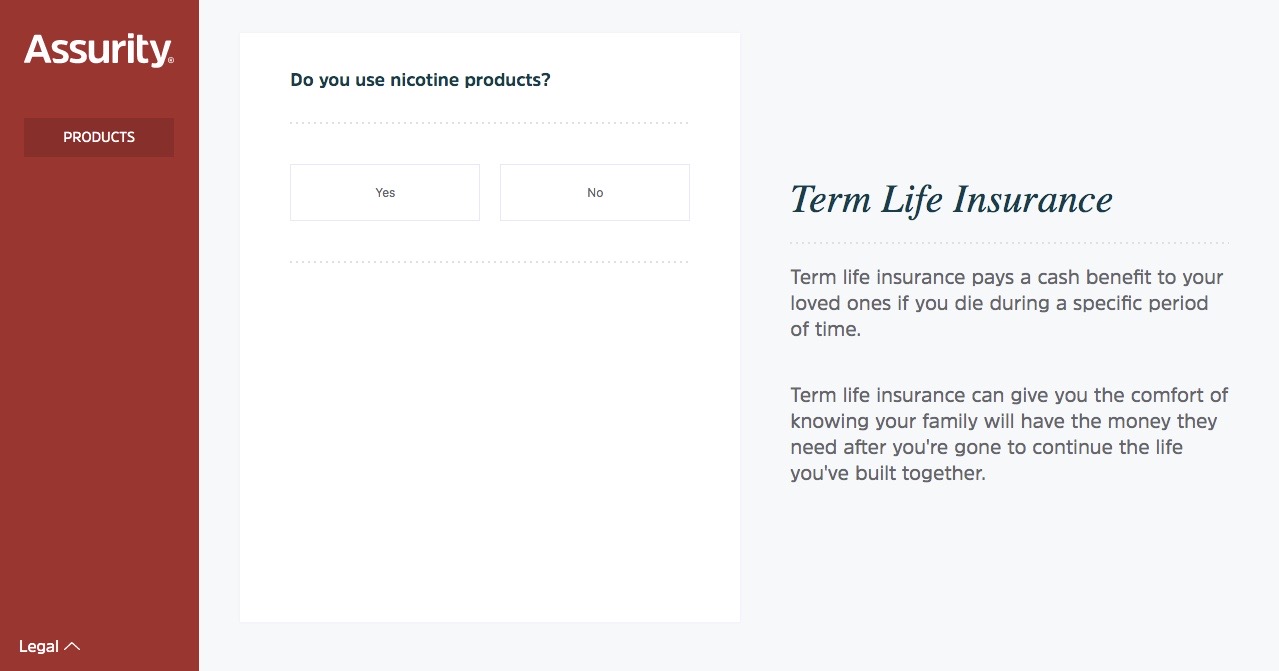Click the words "specific period of time"

point(1000,315)
